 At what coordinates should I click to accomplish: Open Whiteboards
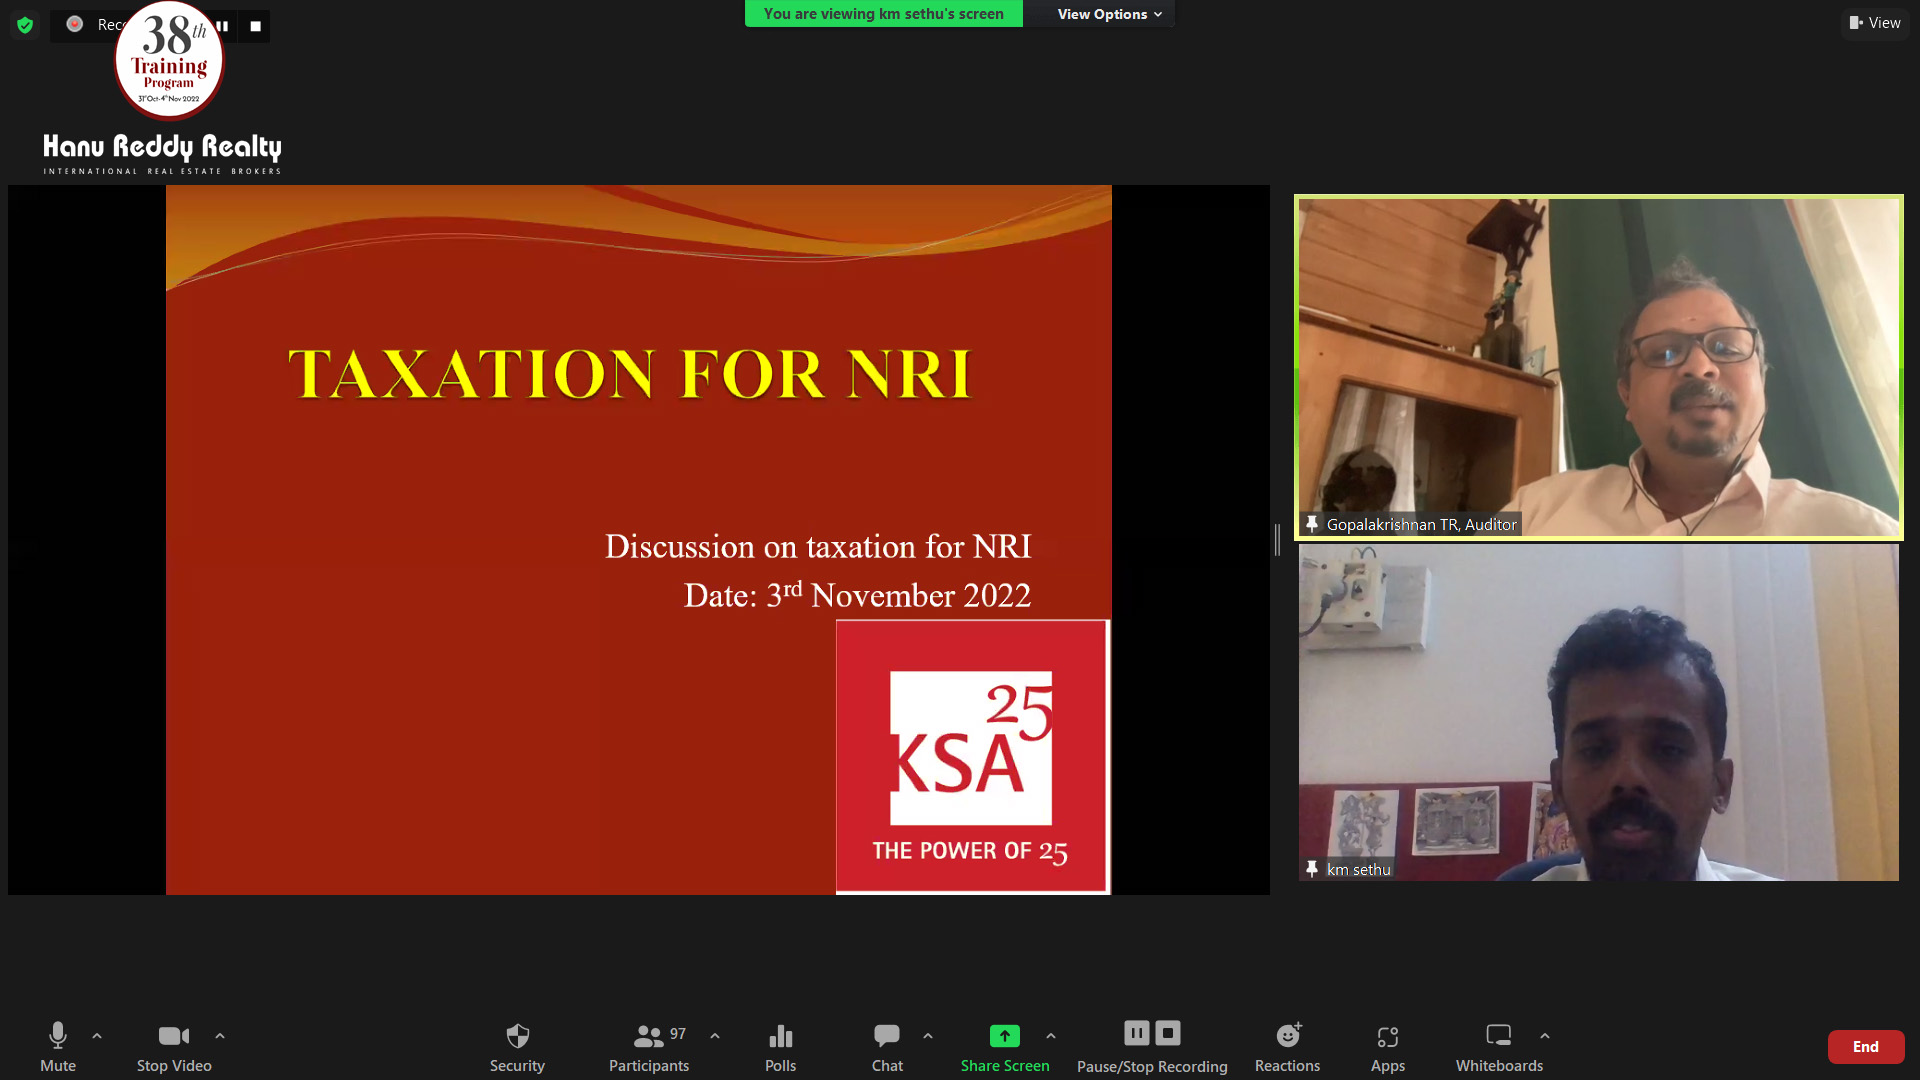click(1499, 1046)
